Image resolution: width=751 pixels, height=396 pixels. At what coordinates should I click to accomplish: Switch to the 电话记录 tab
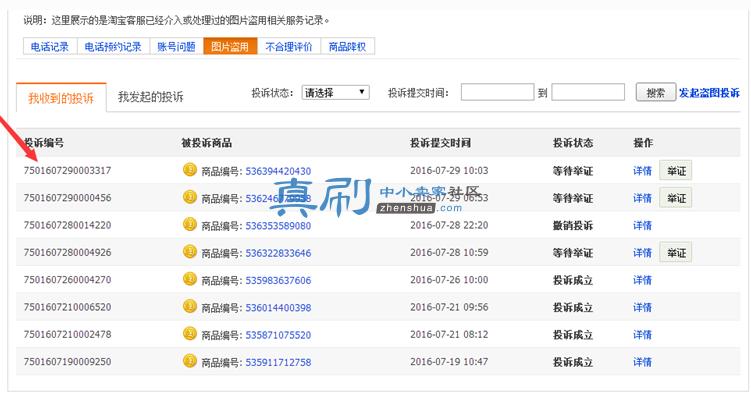(50, 46)
